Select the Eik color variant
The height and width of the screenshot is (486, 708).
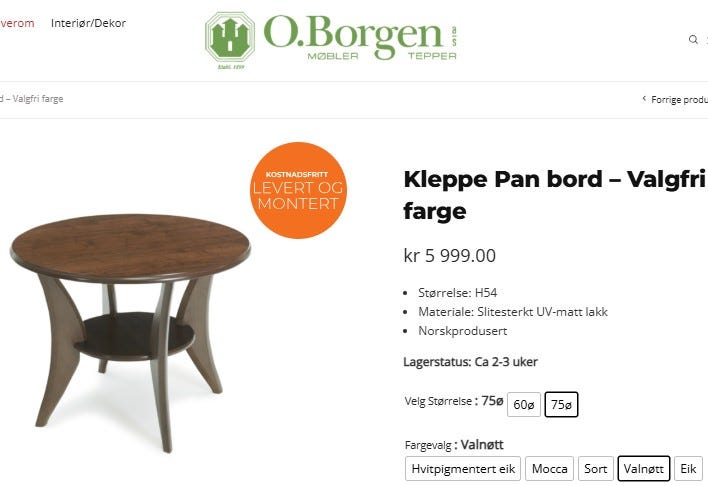tap(688, 468)
